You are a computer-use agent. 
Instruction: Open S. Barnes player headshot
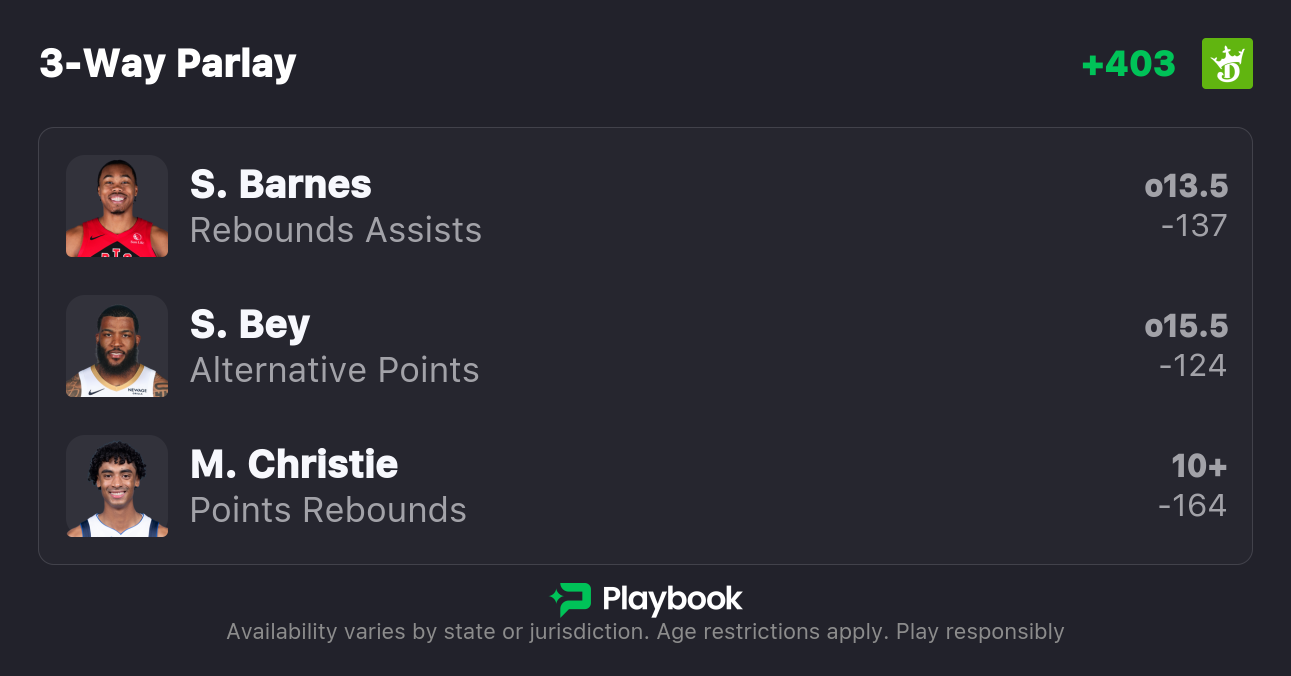tap(117, 206)
